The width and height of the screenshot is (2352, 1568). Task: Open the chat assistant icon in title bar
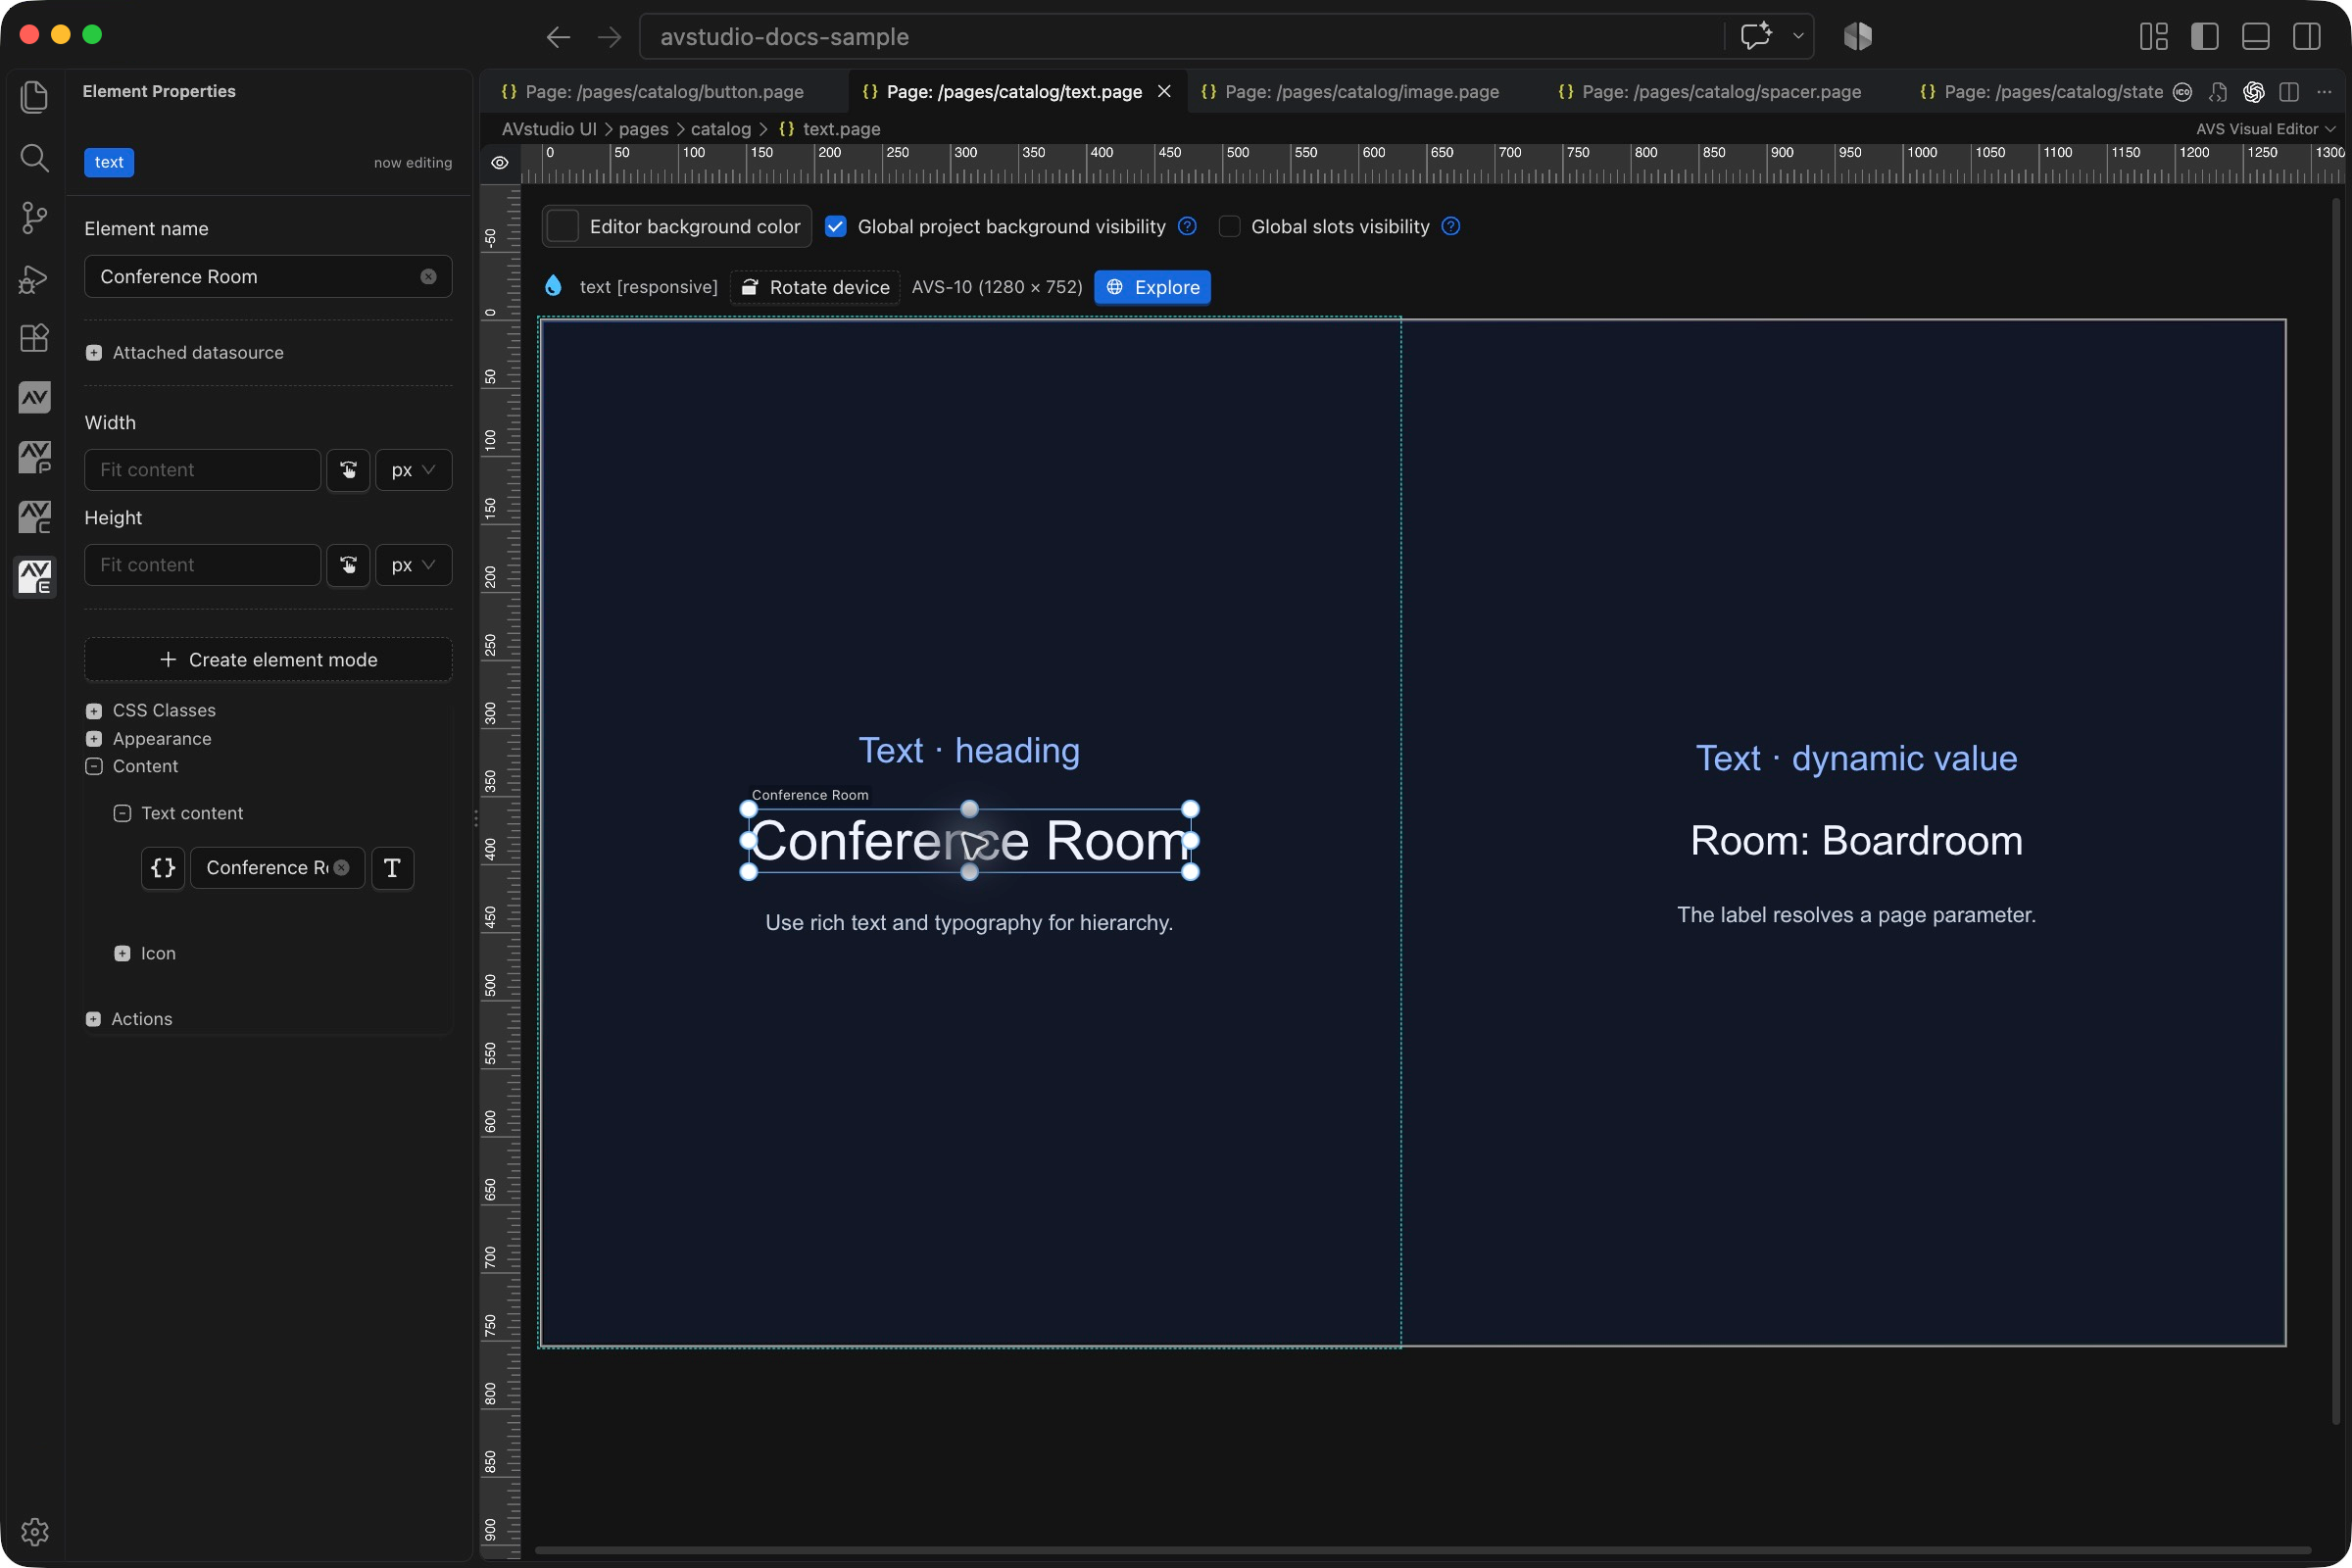click(x=1756, y=36)
